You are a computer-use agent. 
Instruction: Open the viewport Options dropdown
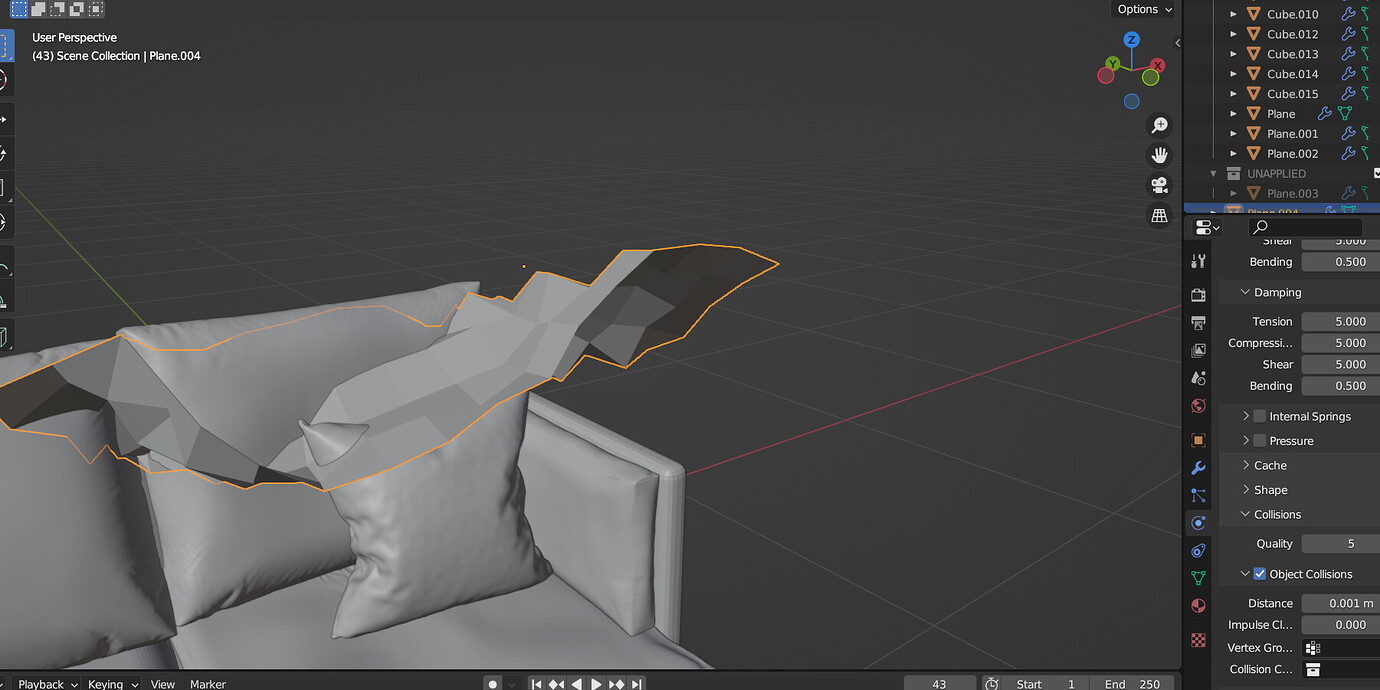(x=1145, y=9)
